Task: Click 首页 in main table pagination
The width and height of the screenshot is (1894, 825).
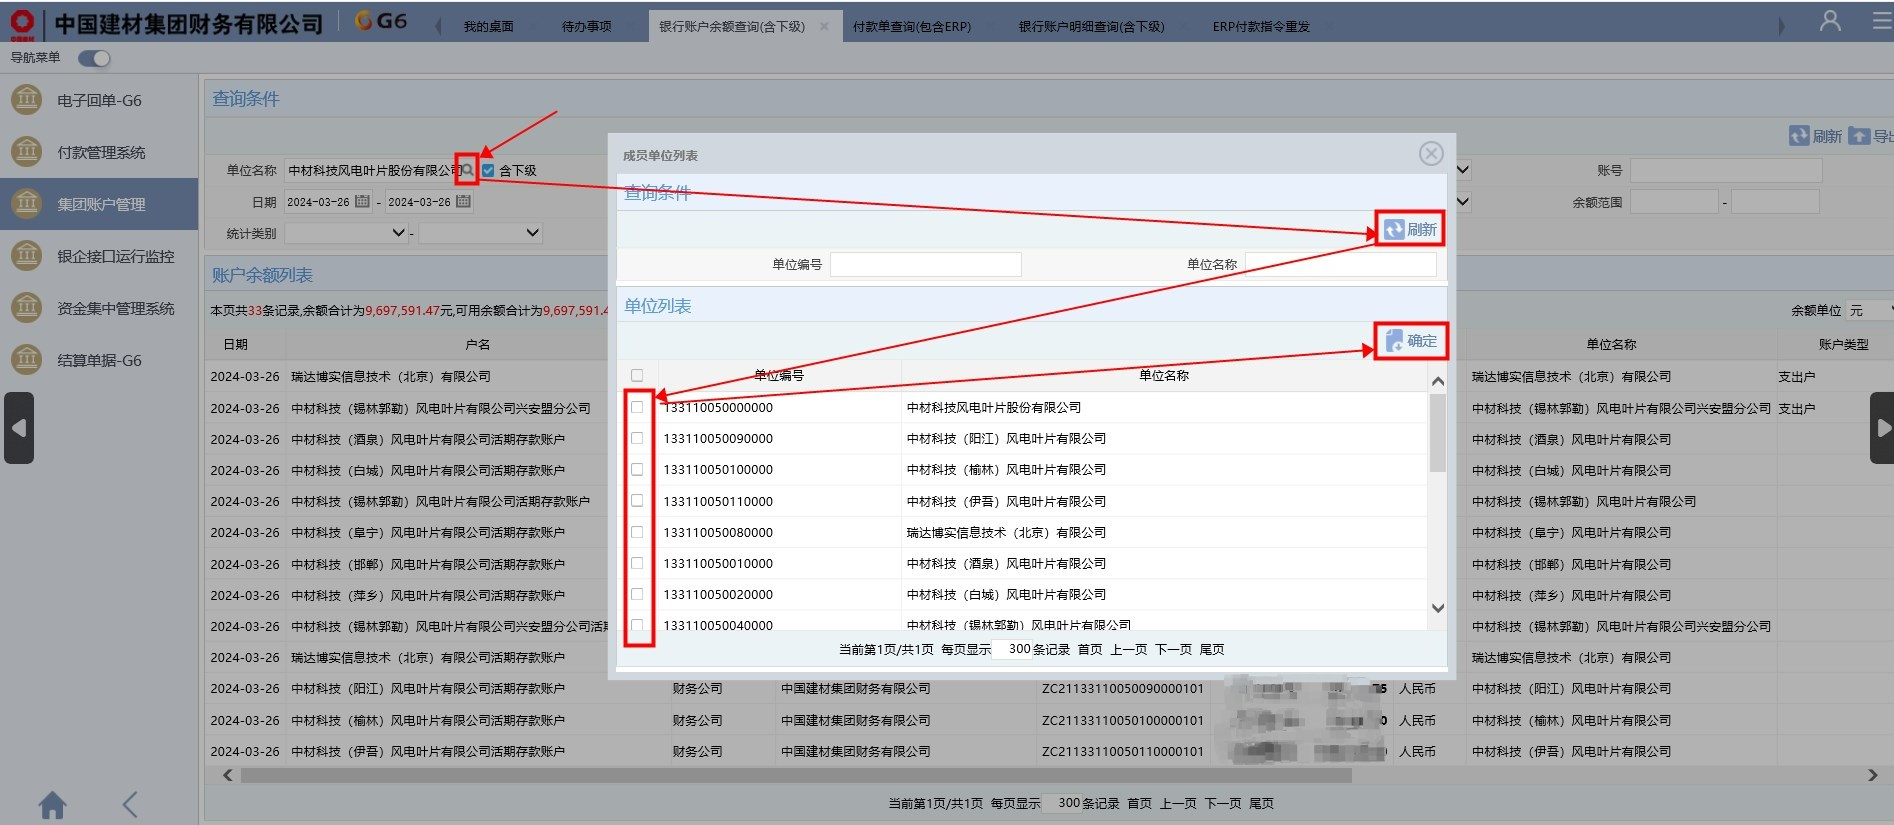Action: click(x=1139, y=804)
